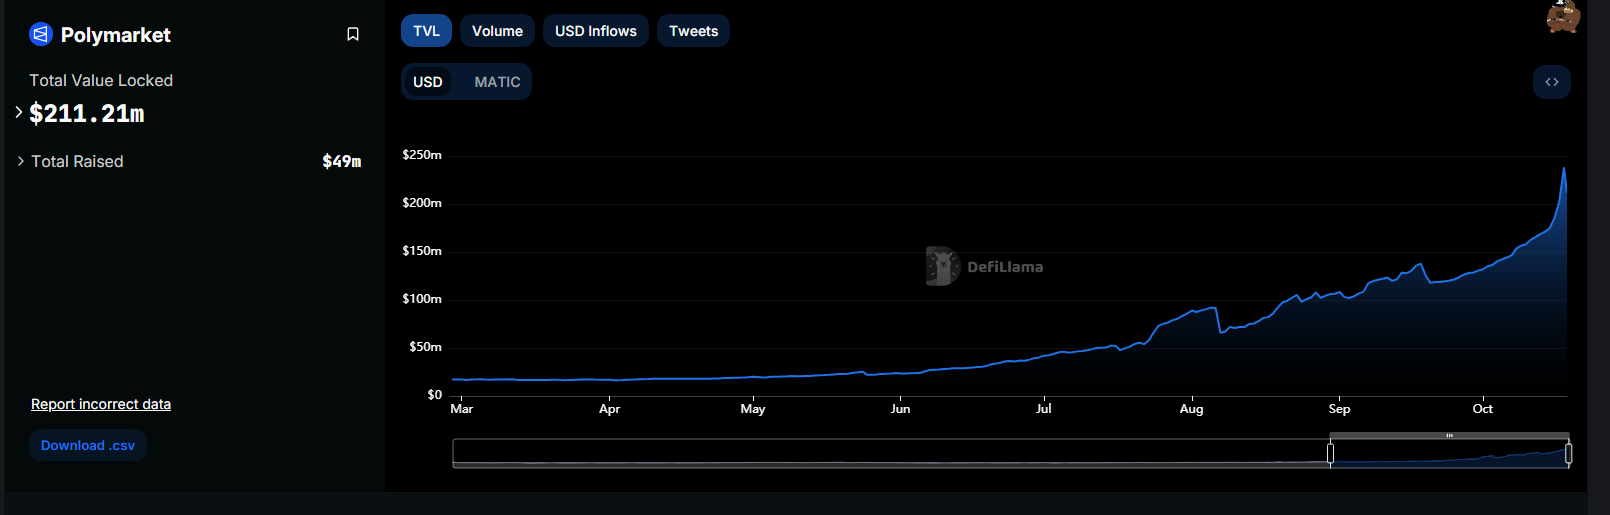Image resolution: width=1610 pixels, height=515 pixels.
Task: Enable the USD Inflows chart series
Action: (x=595, y=31)
